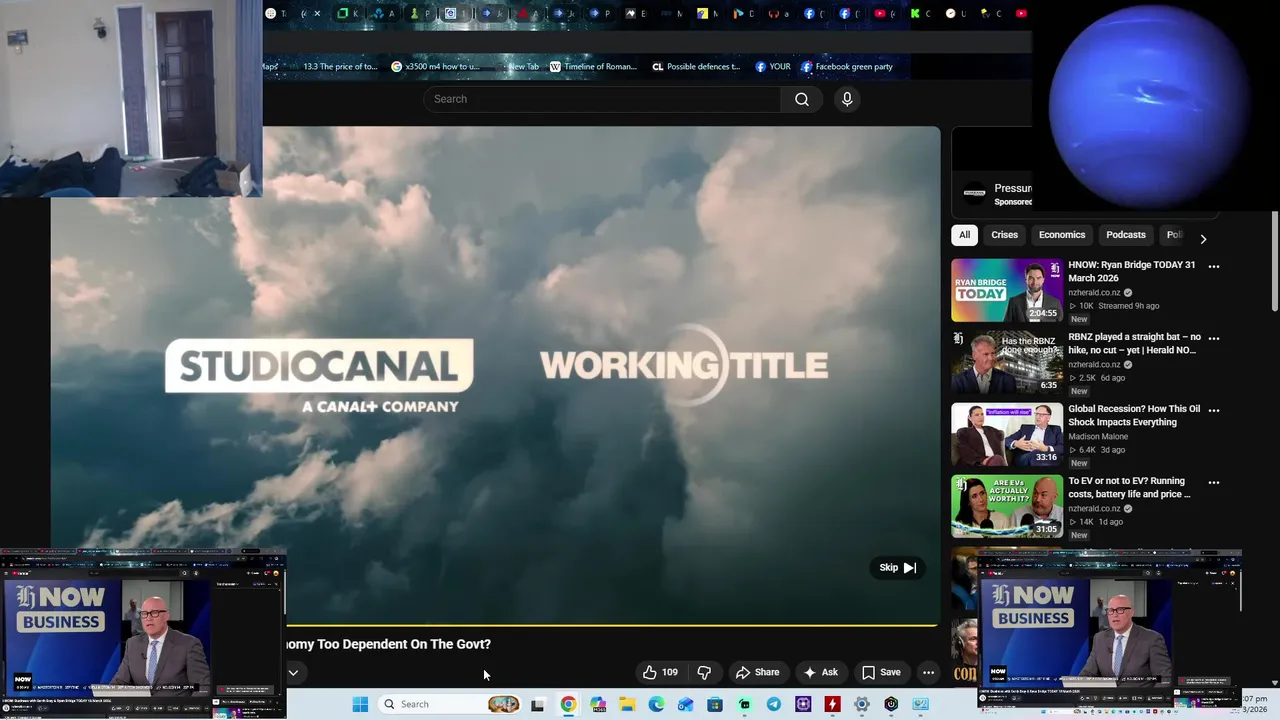
Task: Open Windows Settings gear in taskbar
Action: pyautogui.click(x=861, y=704)
